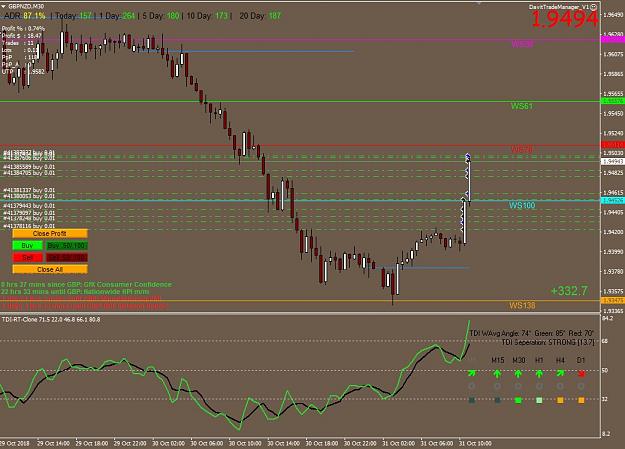Click the Nationwide HPI m/m news line

point(75,291)
